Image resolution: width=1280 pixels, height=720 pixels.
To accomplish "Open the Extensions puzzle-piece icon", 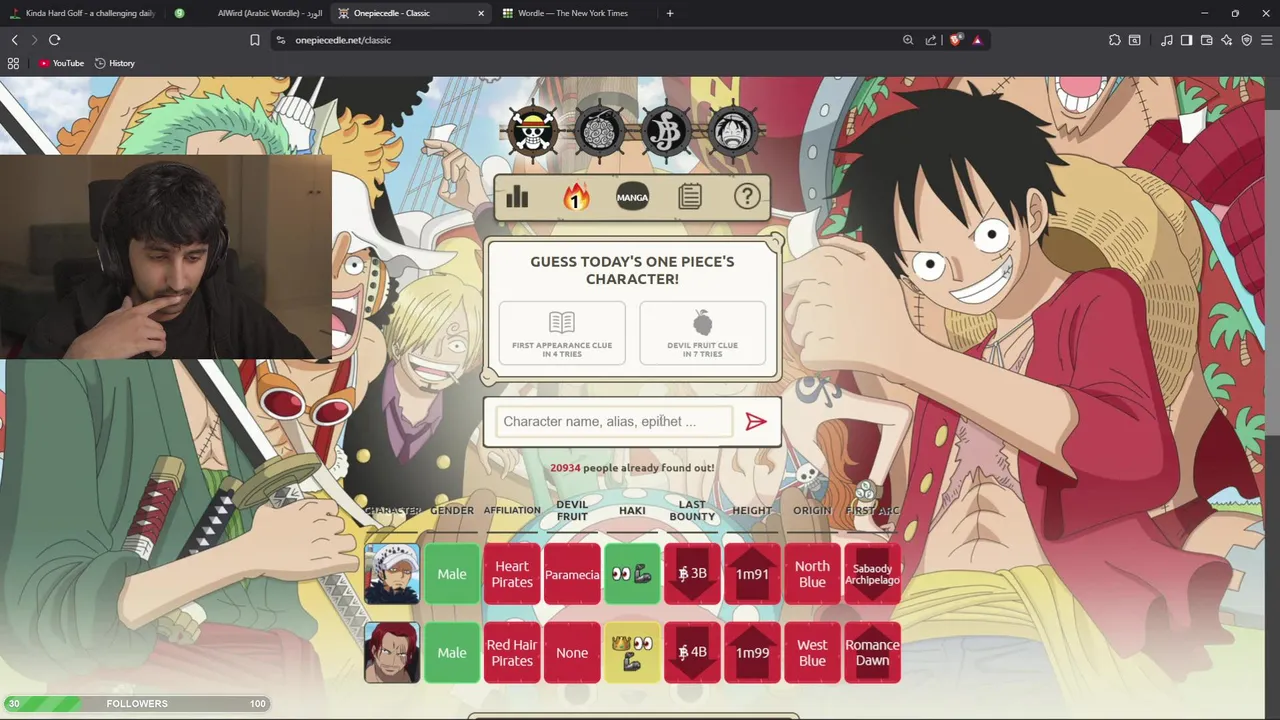I will (x=1115, y=40).
